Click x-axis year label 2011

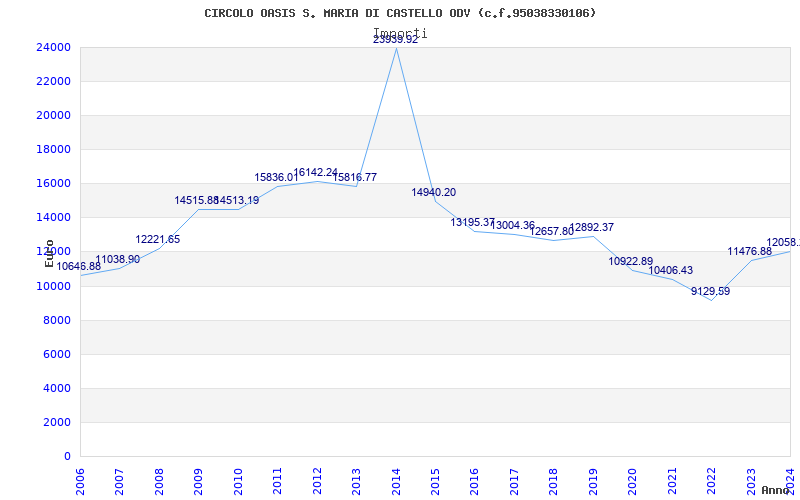click(277, 481)
